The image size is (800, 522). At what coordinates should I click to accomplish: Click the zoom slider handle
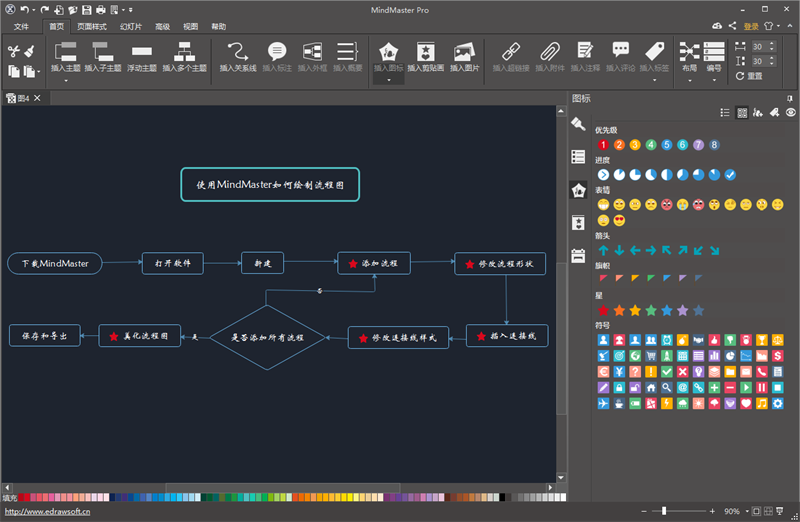(664, 510)
